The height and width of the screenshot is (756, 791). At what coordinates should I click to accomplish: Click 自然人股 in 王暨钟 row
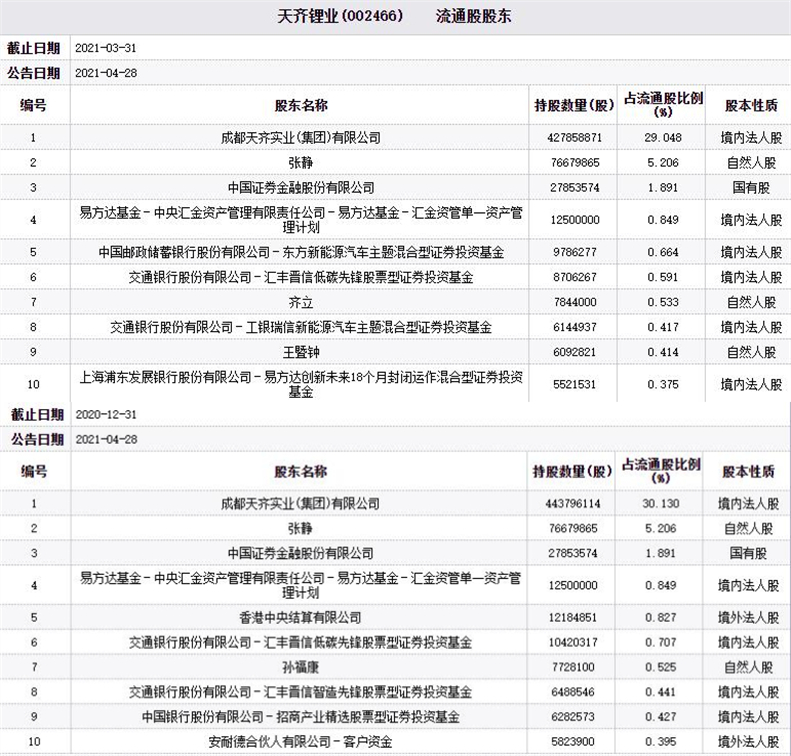(x=751, y=352)
